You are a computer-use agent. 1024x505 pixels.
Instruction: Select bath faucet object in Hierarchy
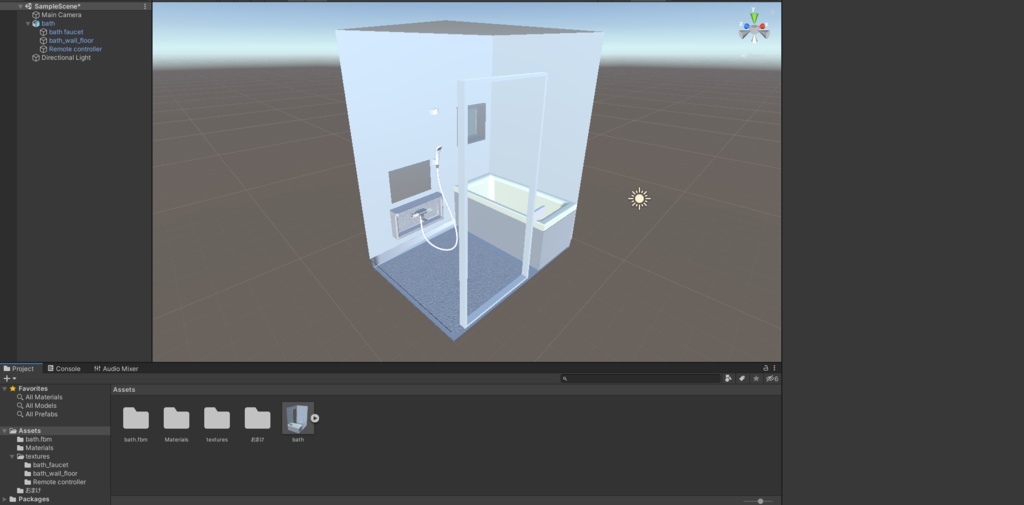click(66, 32)
